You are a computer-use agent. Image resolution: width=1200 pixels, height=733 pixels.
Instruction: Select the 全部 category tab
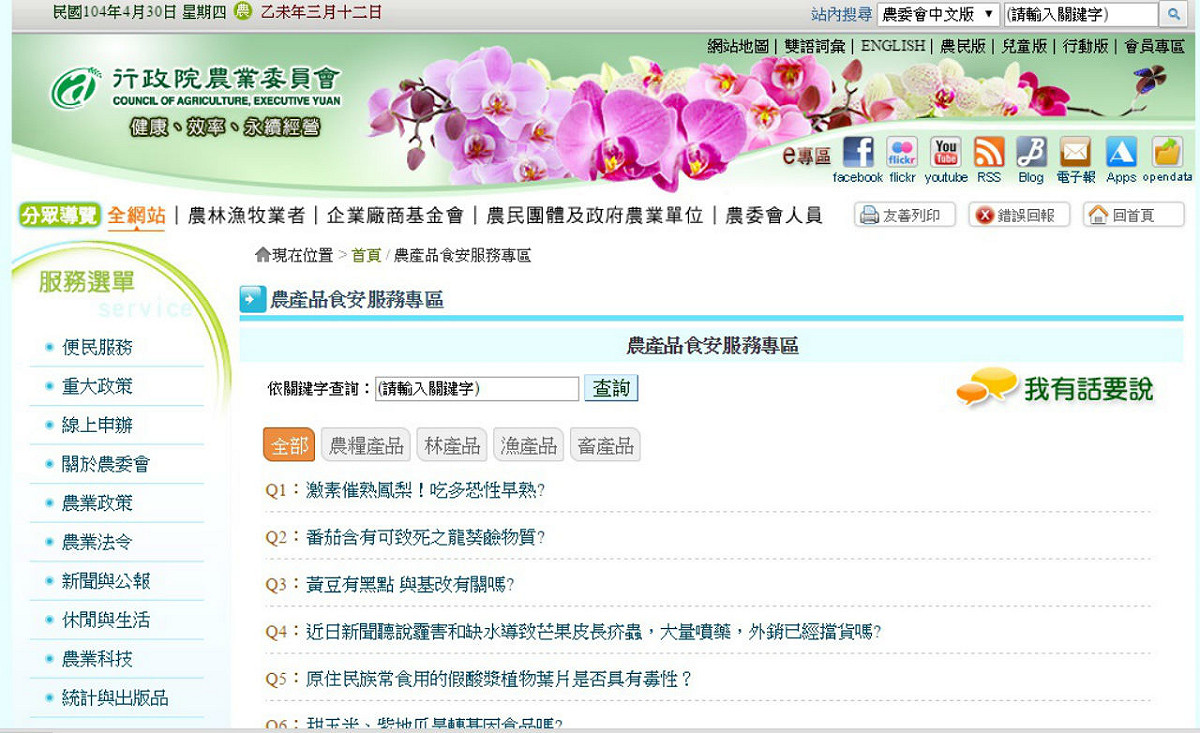coord(289,446)
